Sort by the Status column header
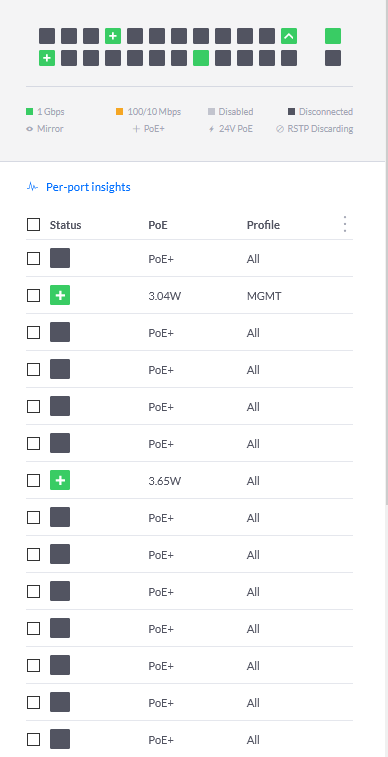The width and height of the screenshot is (388, 757). (65, 225)
